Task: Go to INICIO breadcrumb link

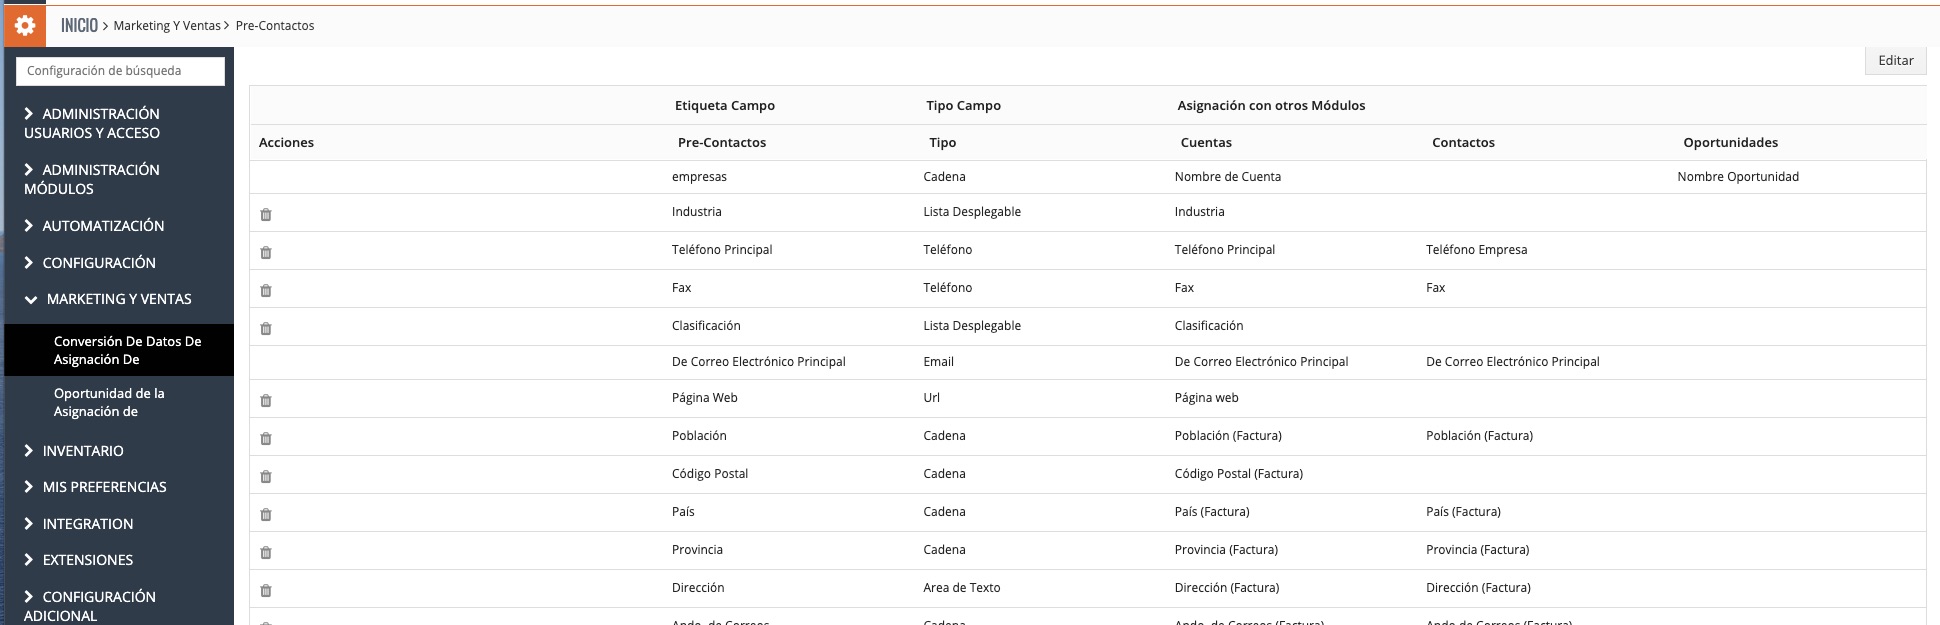Action: [x=79, y=26]
